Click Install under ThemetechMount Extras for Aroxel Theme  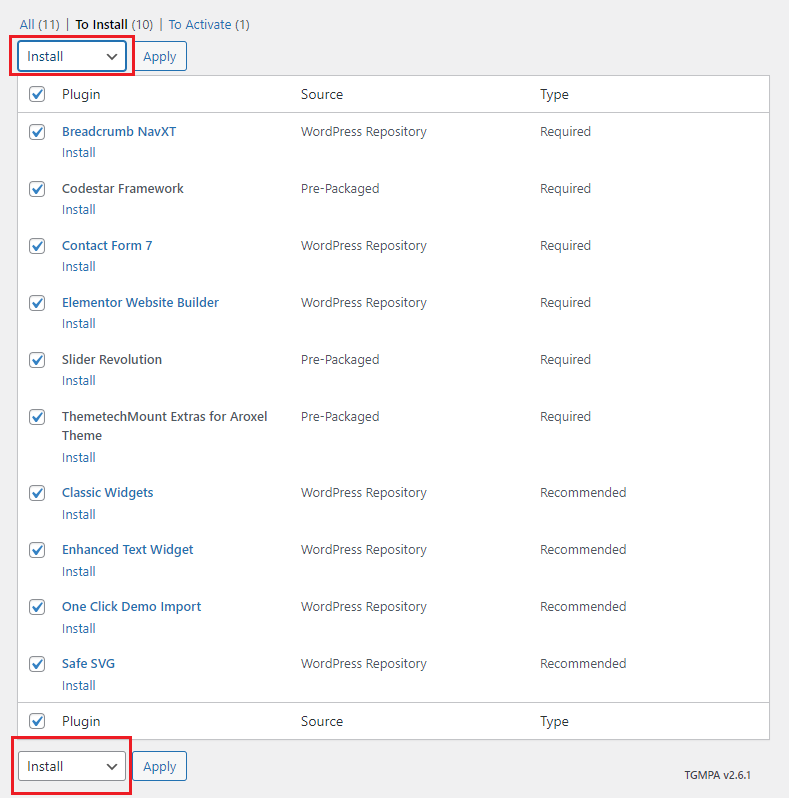[x=79, y=457]
